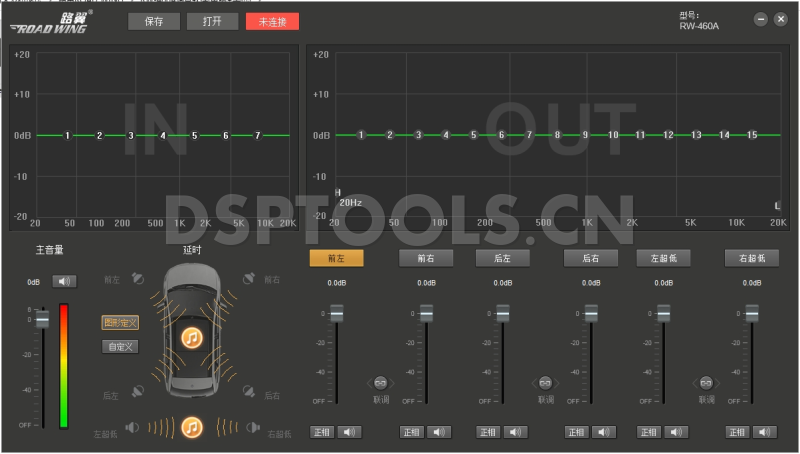Mute the master volume speaker icon
The image size is (800, 454).
[x=65, y=282]
